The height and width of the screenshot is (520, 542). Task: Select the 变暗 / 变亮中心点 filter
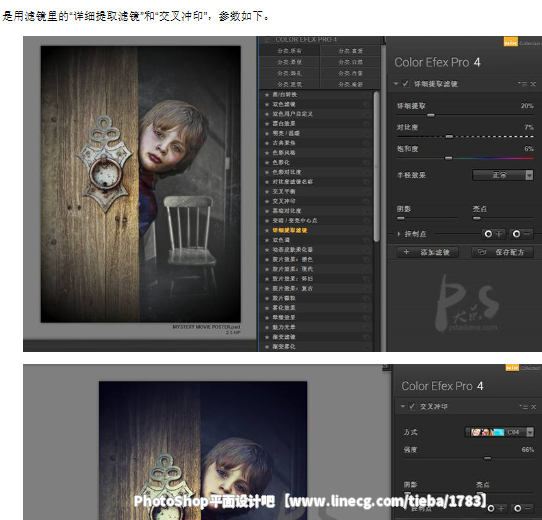(295, 220)
